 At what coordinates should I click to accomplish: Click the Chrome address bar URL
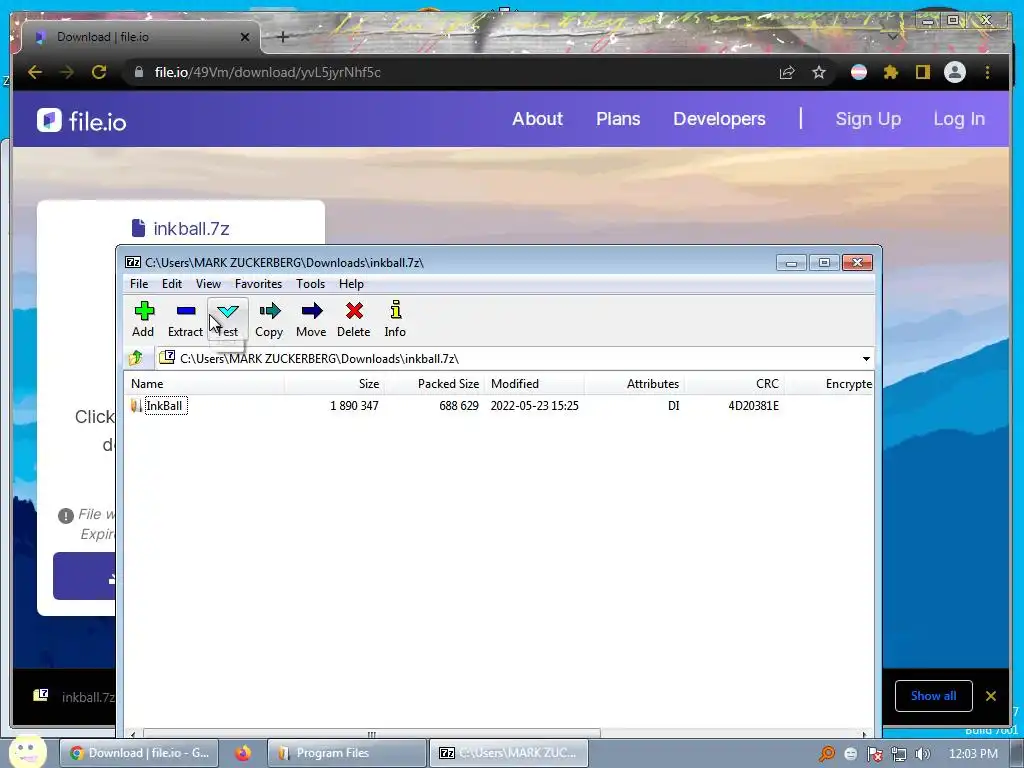click(267, 72)
